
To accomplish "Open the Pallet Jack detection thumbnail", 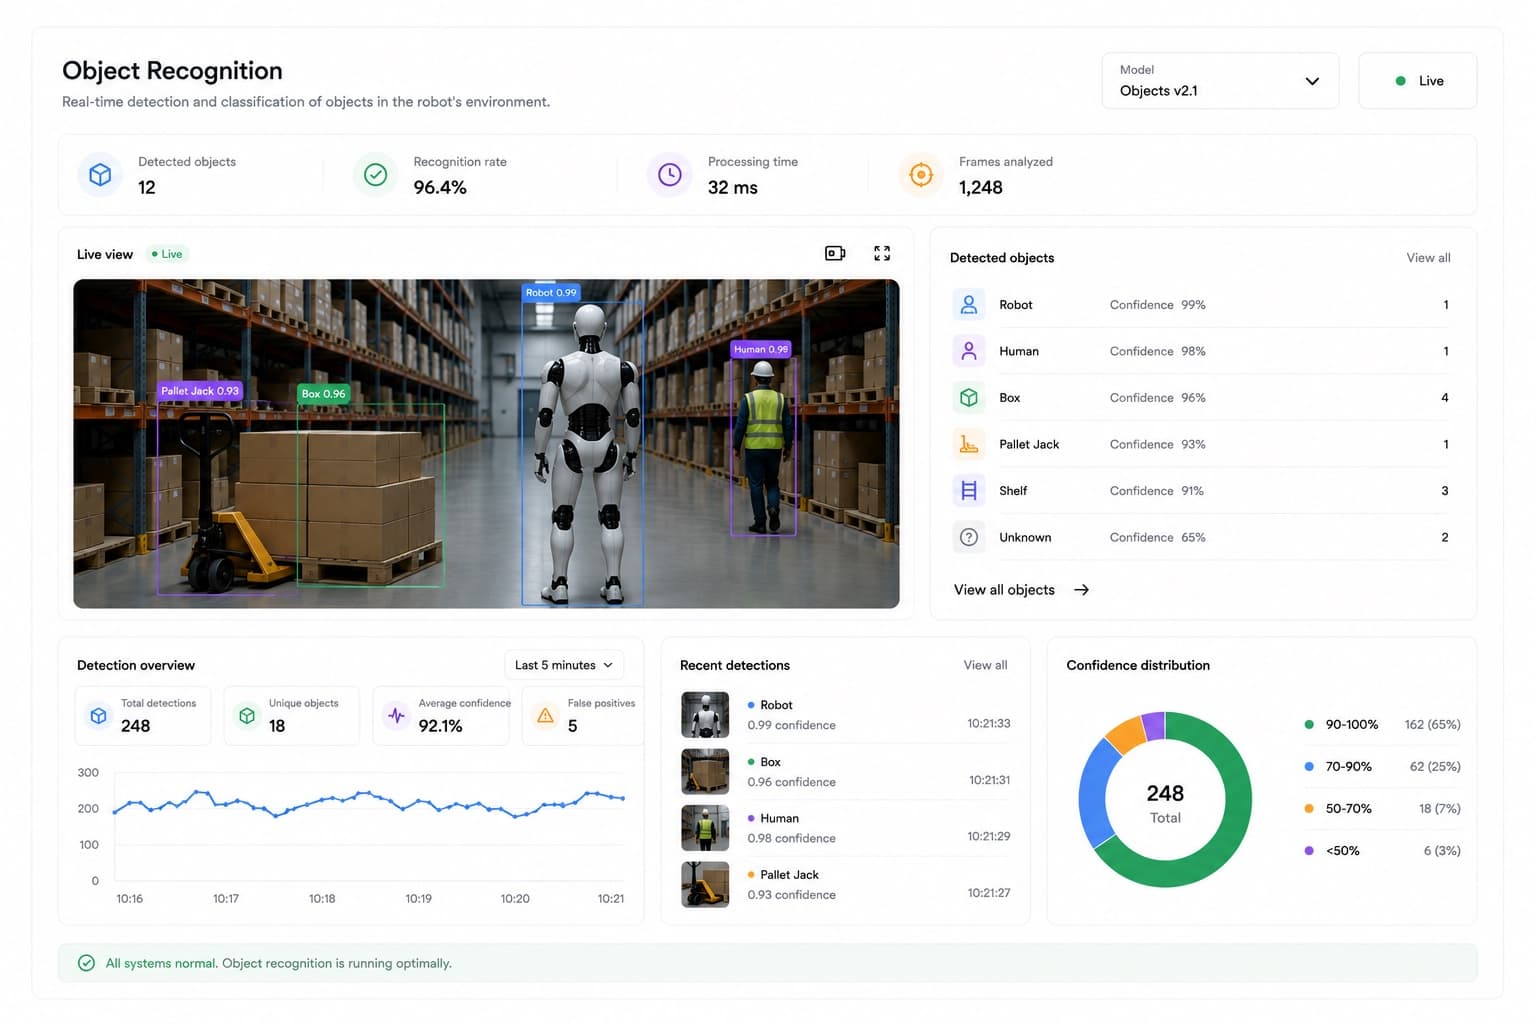I will tap(705, 885).
